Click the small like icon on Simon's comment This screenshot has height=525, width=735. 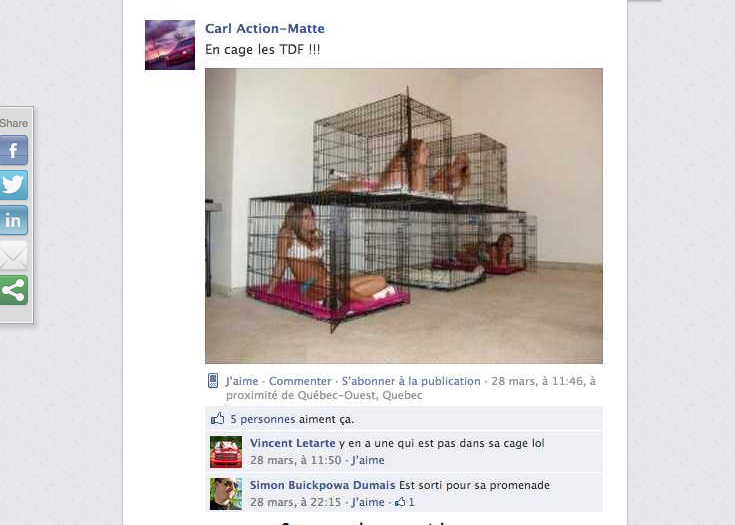400,502
